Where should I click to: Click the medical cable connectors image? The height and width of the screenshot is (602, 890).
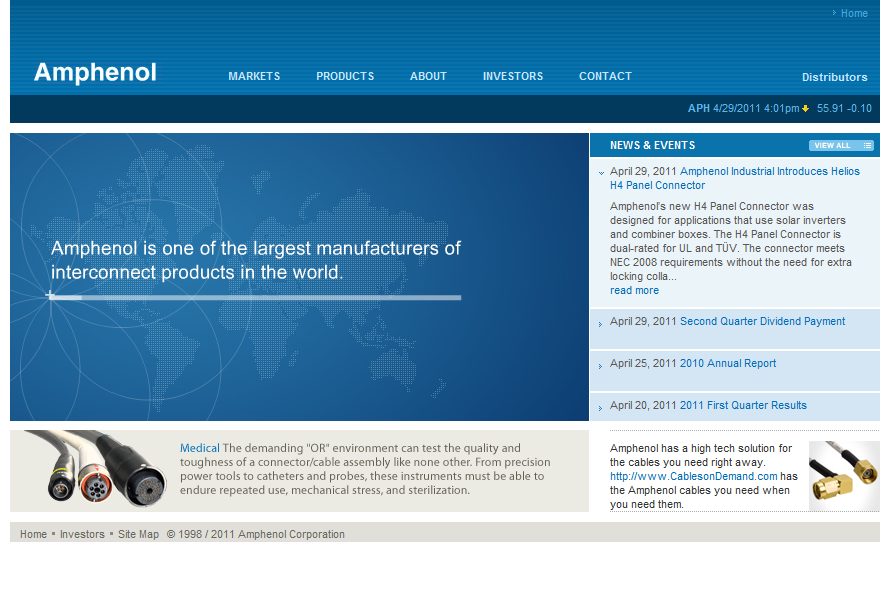(x=96, y=469)
